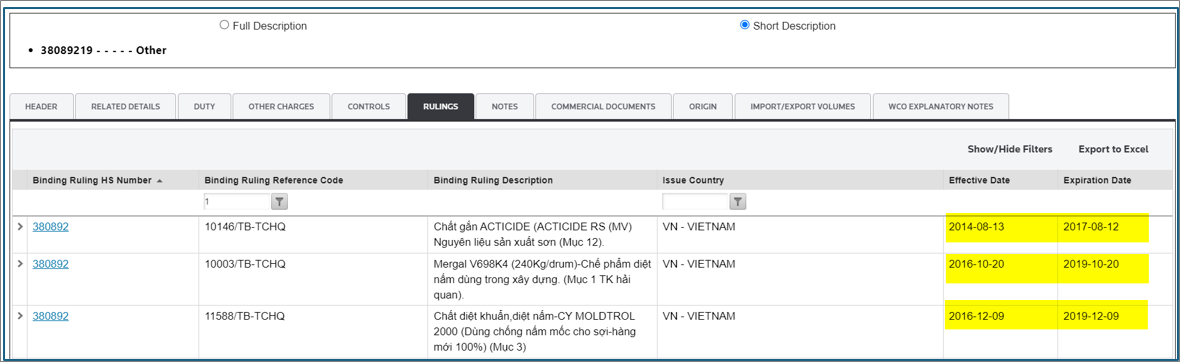The image size is (1180, 362).
Task: Click effective date 2016-10-20
Action: pyautogui.click(x=977, y=264)
